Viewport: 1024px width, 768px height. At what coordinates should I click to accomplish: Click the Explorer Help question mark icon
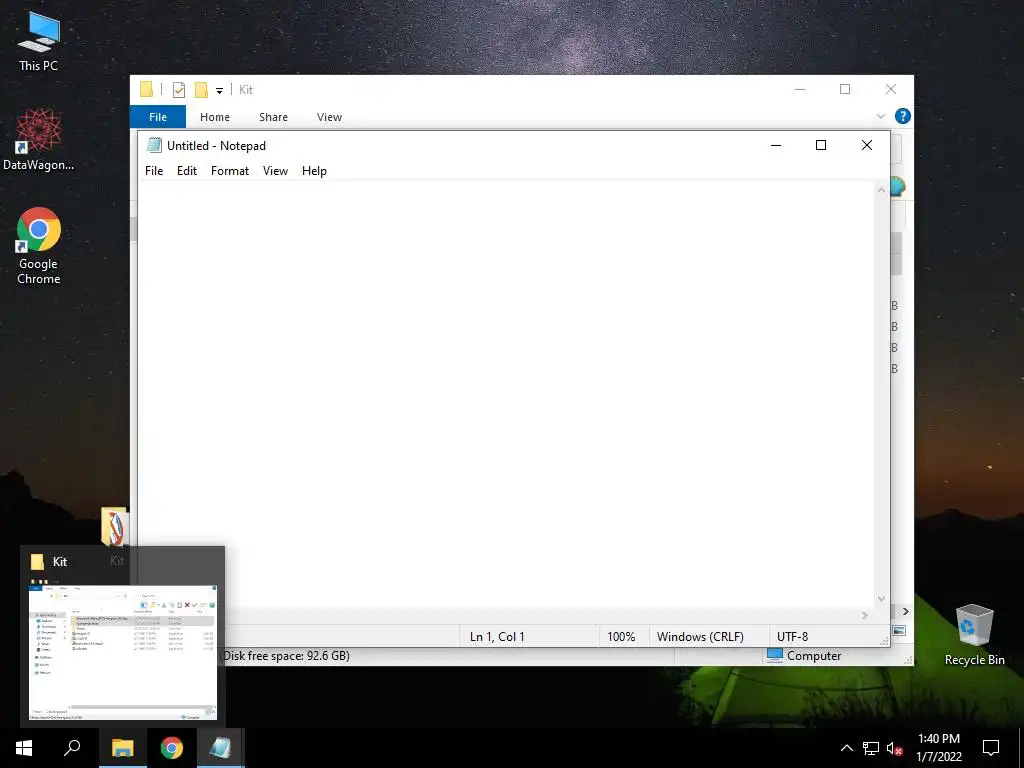point(903,116)
